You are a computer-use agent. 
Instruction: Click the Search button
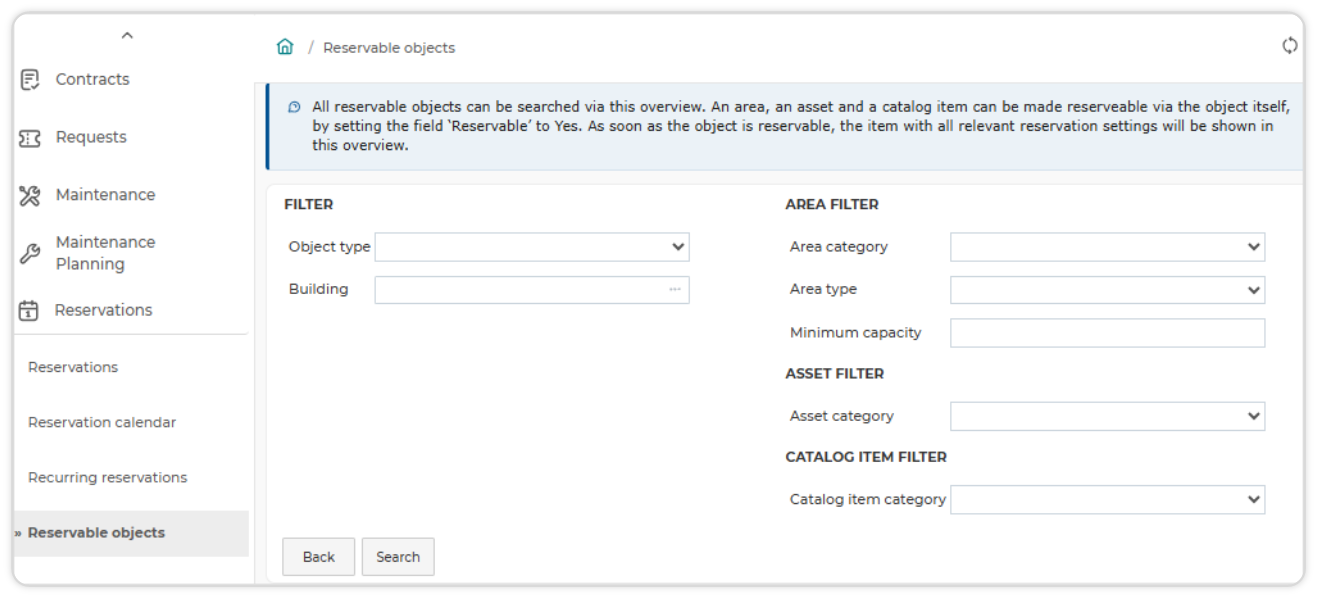click(x=398, y=557)
